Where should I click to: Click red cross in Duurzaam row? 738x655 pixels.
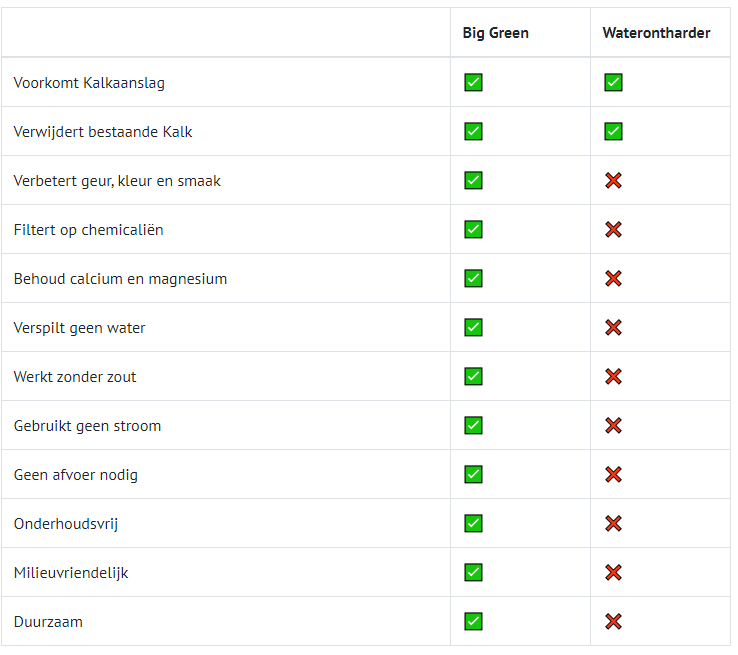613,621
